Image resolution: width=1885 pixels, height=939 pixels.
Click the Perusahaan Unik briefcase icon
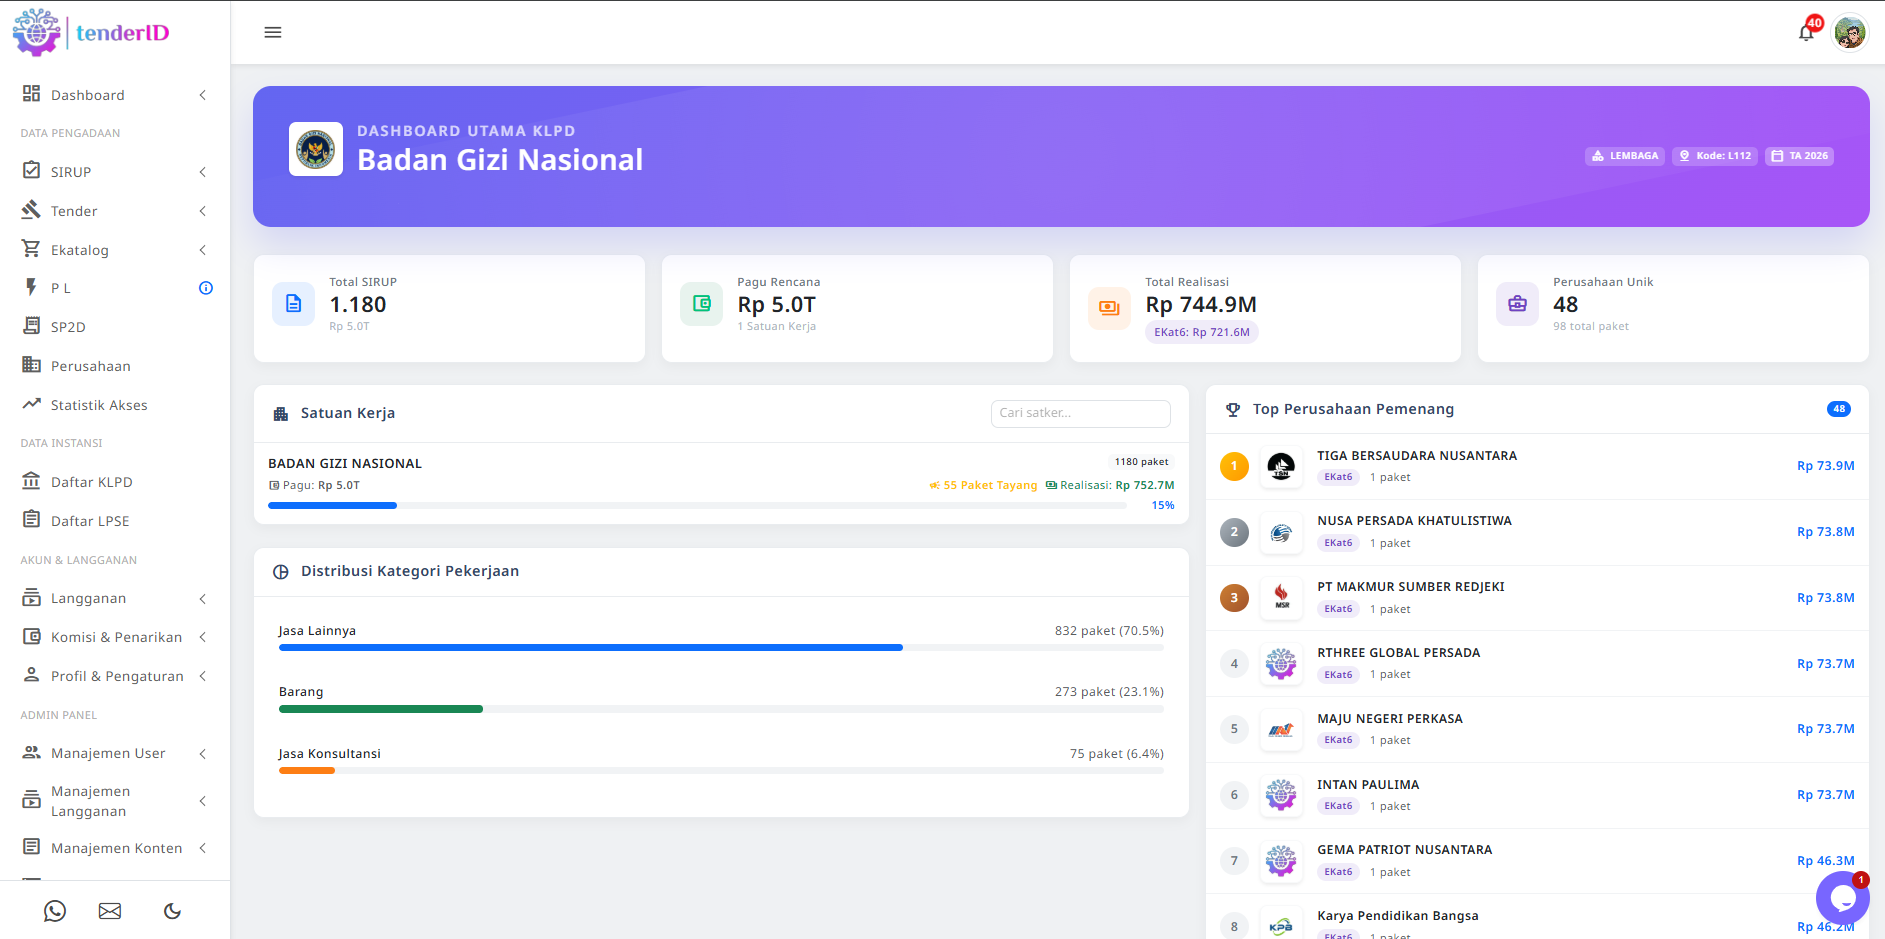click(x=1517, y=304)
